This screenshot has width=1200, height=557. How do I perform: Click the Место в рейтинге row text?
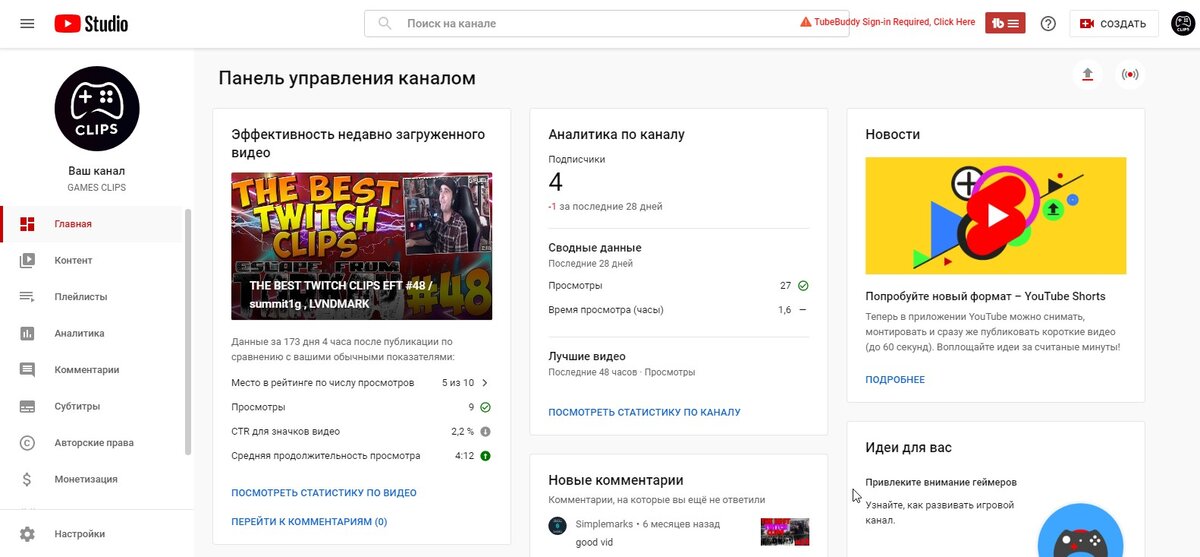322,382
